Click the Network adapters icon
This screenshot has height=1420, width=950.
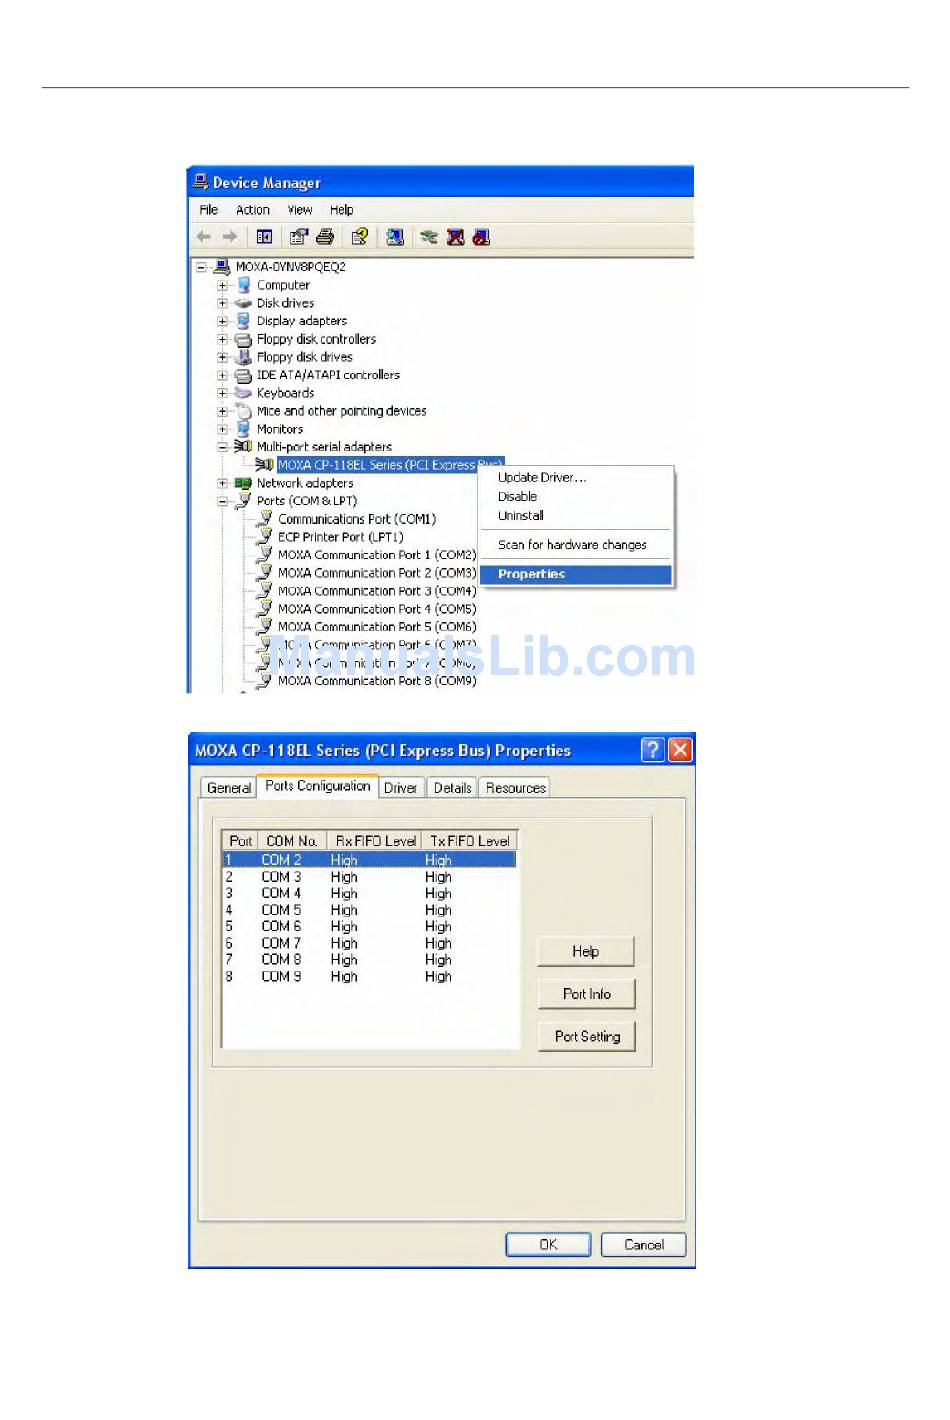tap(243, 483)
